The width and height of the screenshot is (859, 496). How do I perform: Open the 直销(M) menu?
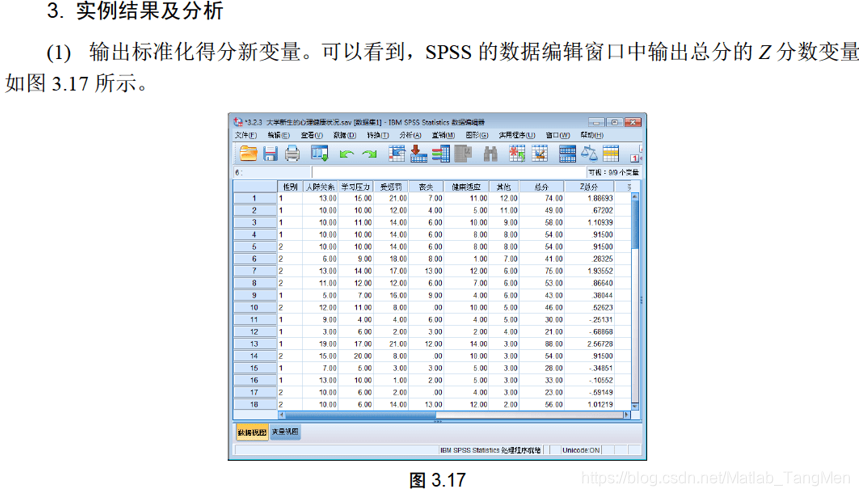tap(443, 135)
